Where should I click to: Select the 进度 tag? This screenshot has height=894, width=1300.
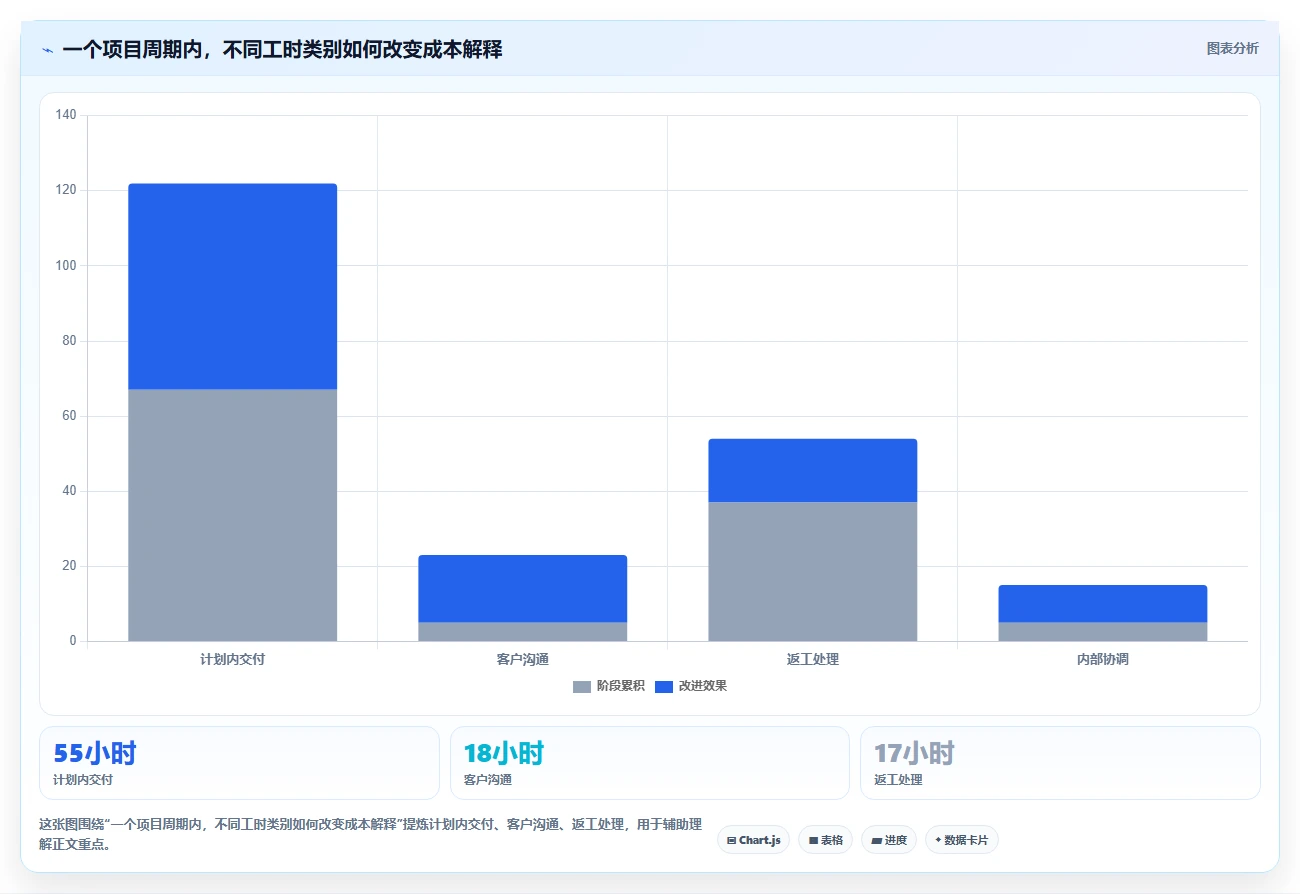pos(889,840)
